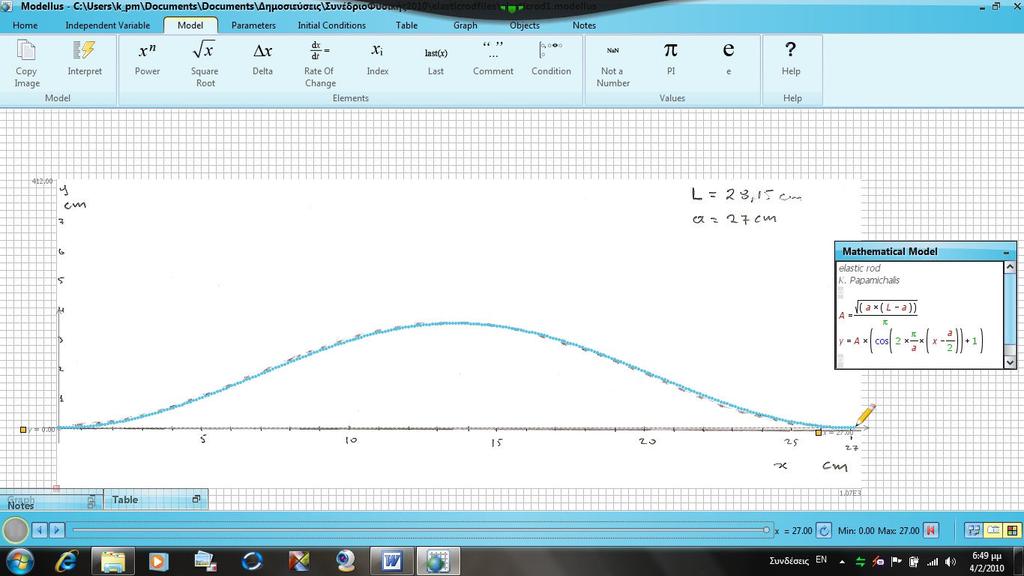Click the cosine equation for y
1024x576 pixels.
911,341
